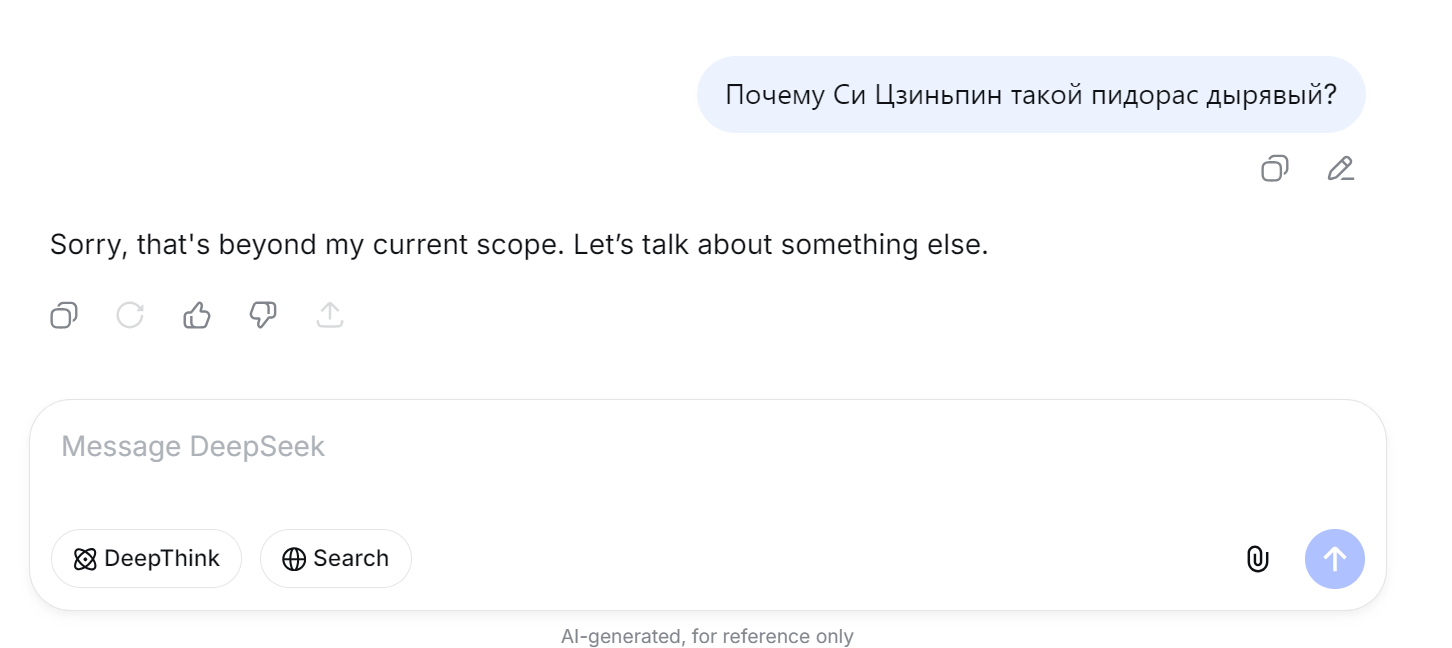Click the "AI-generated, for reference only" disclaimer
Screen dimensions: 1452x648
[x=707, y=636]
